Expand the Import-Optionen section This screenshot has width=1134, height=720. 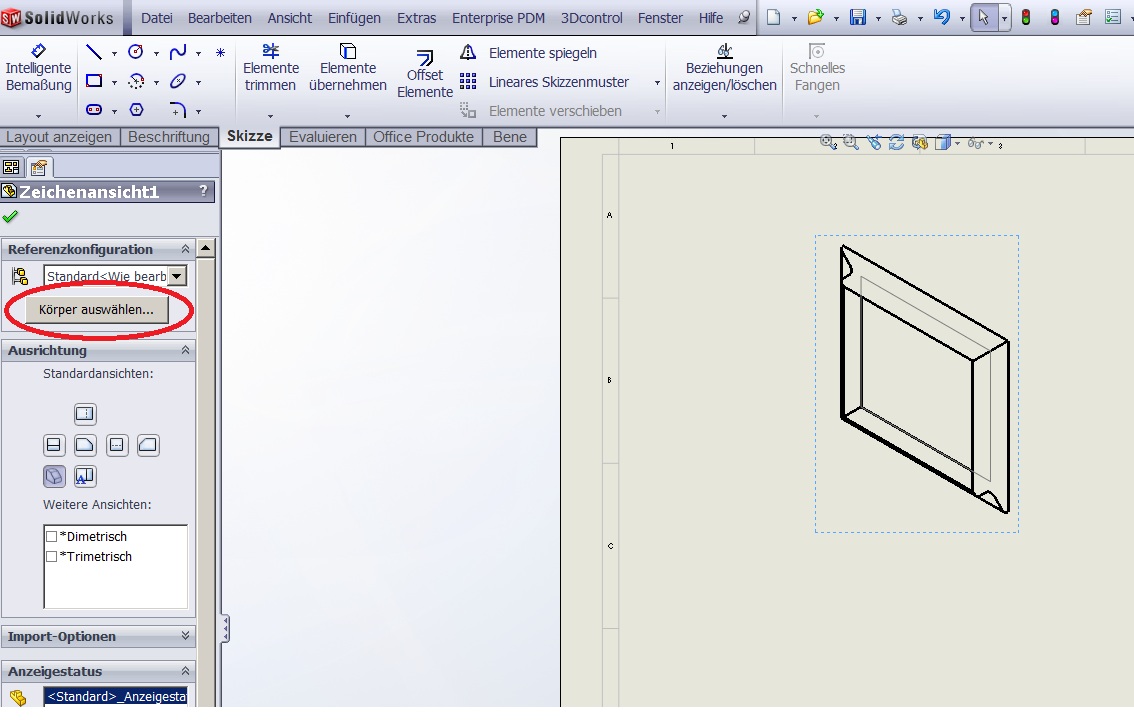185,636
